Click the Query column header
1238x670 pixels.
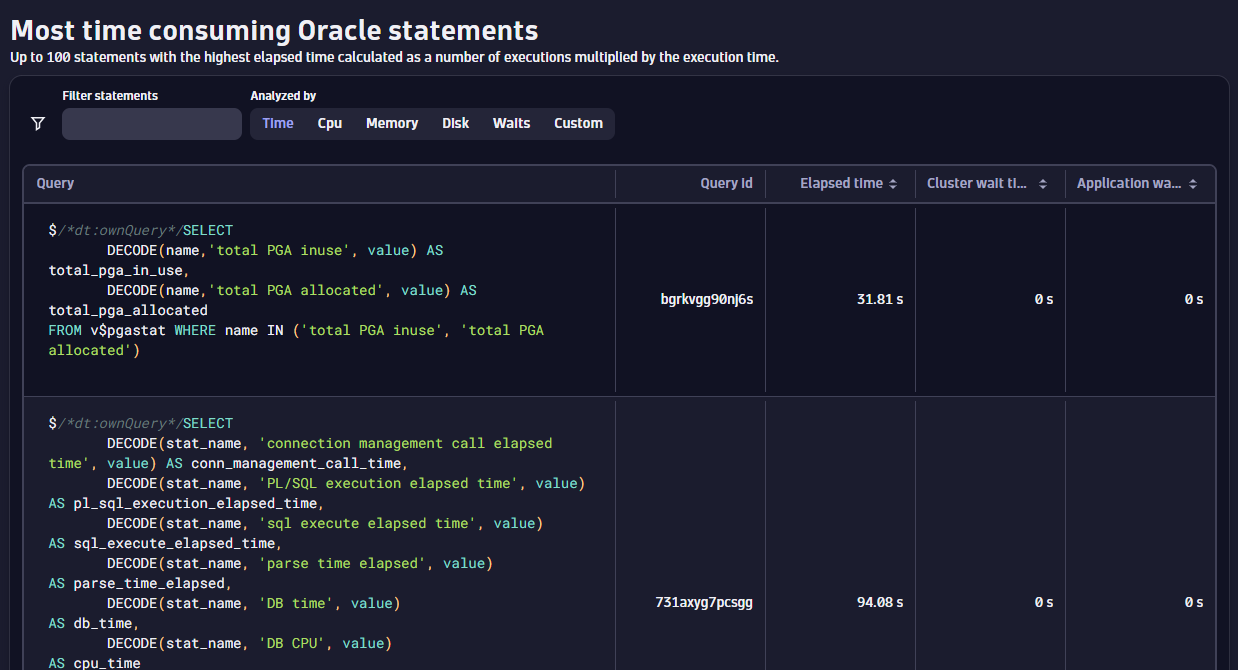coord(56,184)
